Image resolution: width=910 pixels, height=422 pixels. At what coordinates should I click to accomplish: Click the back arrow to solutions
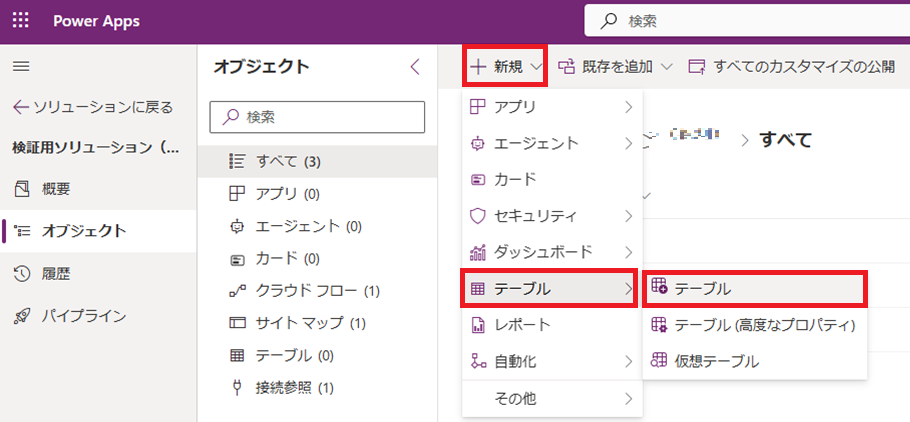pos(21,107)
